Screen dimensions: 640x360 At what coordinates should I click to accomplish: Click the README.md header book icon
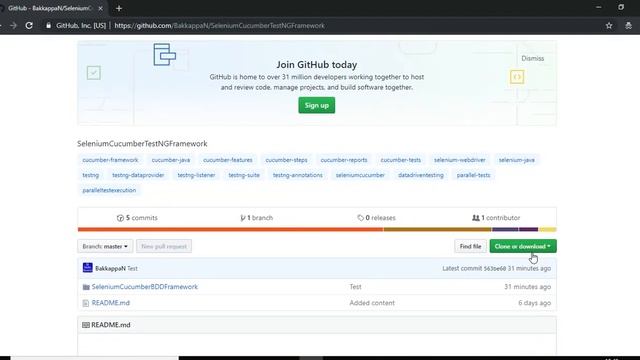(x=86, y=325)
